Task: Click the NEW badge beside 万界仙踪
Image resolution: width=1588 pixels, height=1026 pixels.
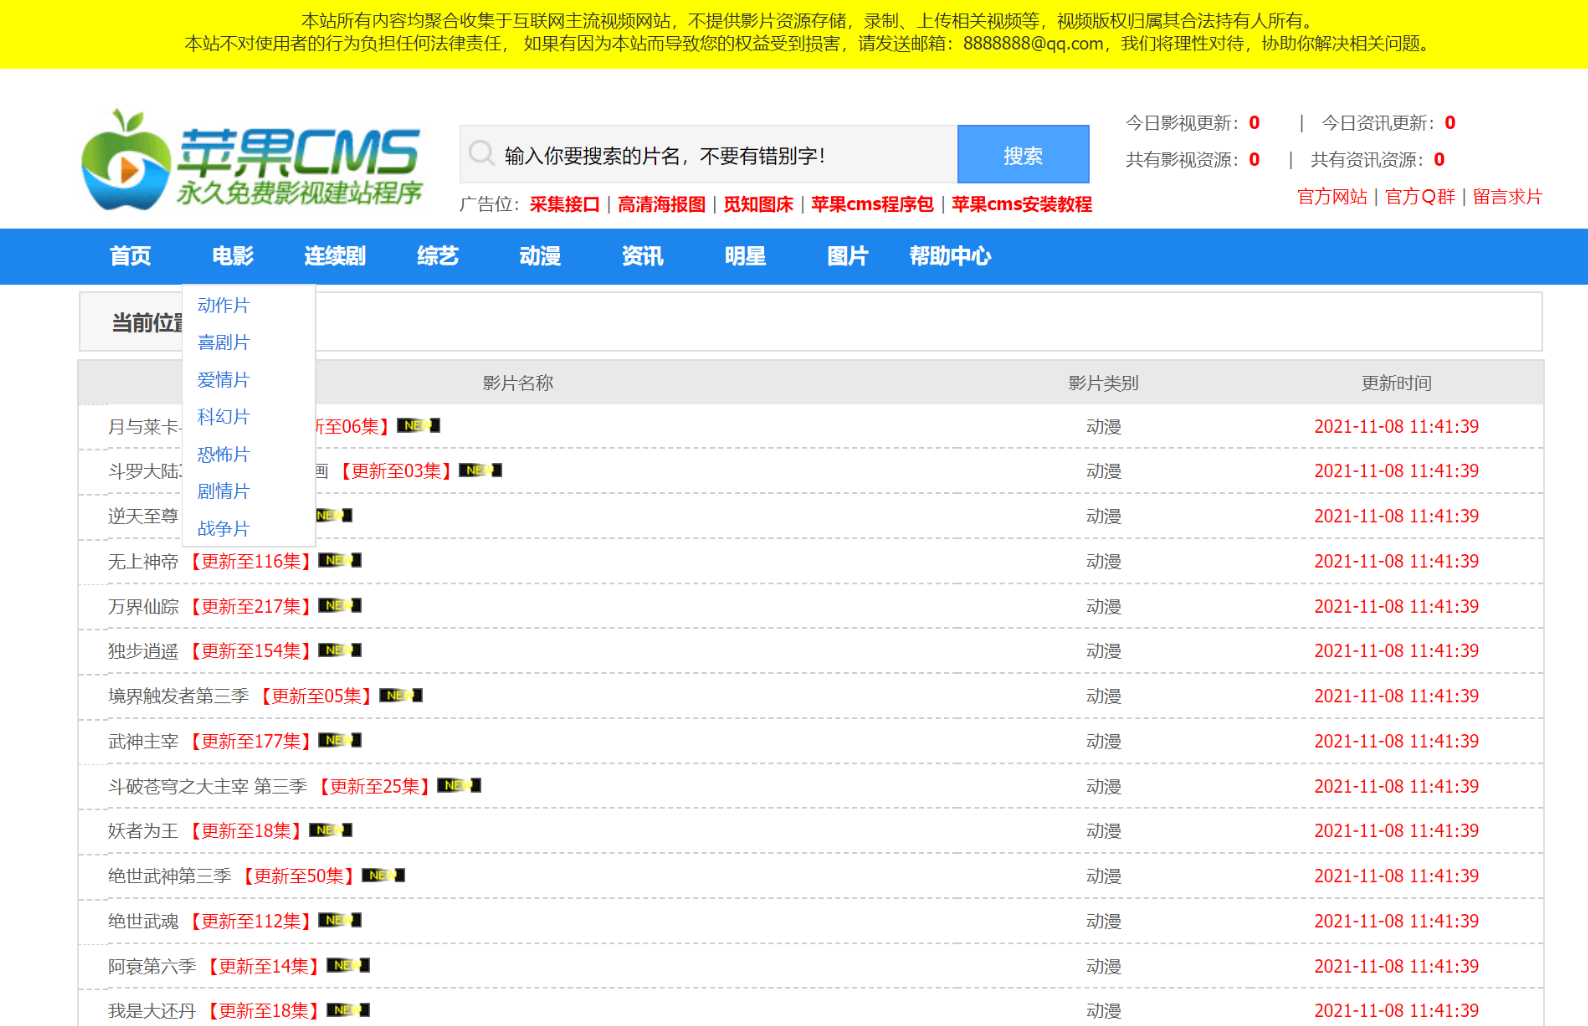Action: coord(340,606)
